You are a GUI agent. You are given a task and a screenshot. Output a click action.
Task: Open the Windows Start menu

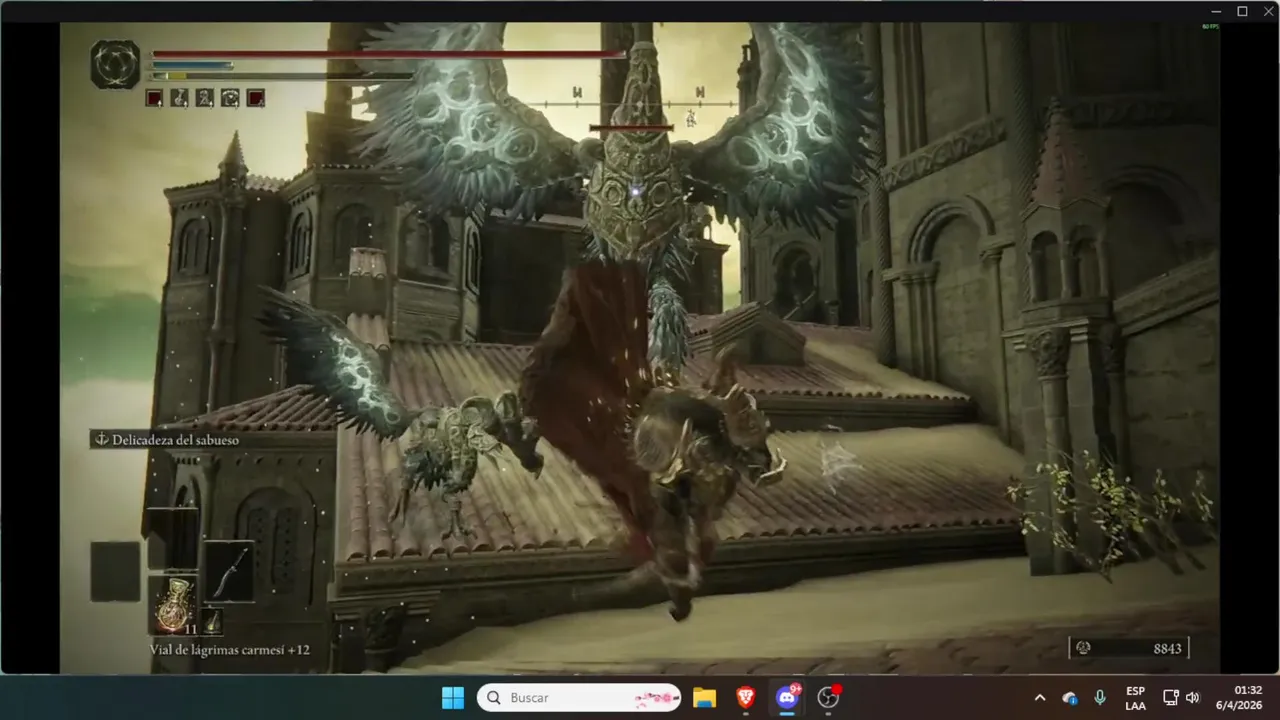(453, 698)
